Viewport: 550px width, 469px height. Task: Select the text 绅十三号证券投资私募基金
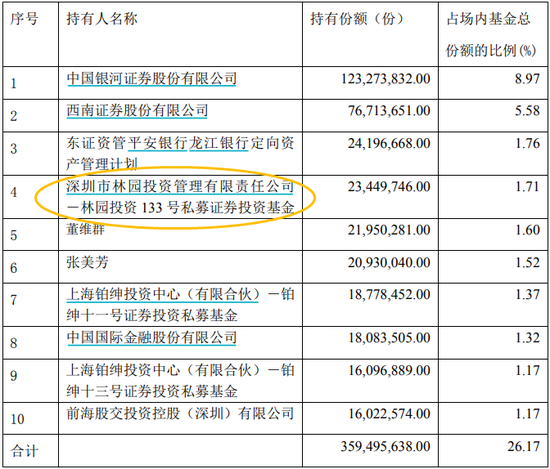(x=152, y=391)
